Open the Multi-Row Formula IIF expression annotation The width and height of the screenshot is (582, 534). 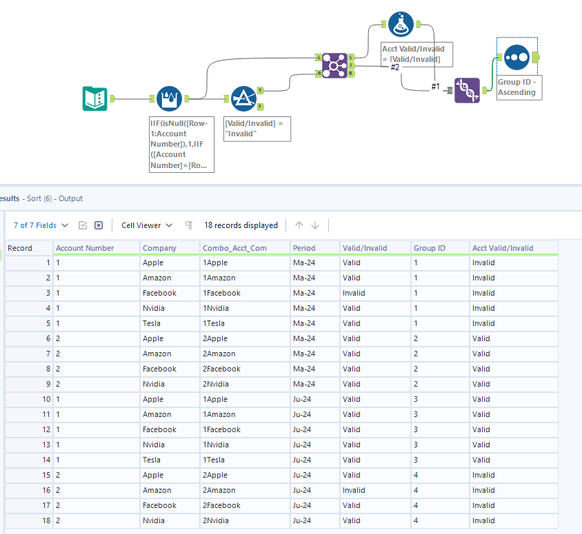[182, 144]
